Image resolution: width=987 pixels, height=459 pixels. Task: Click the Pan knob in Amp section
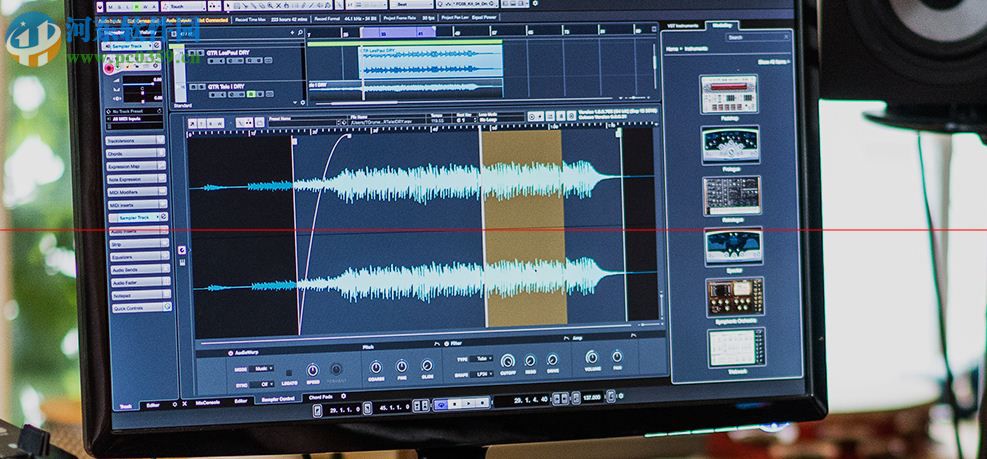pos(618,357)
